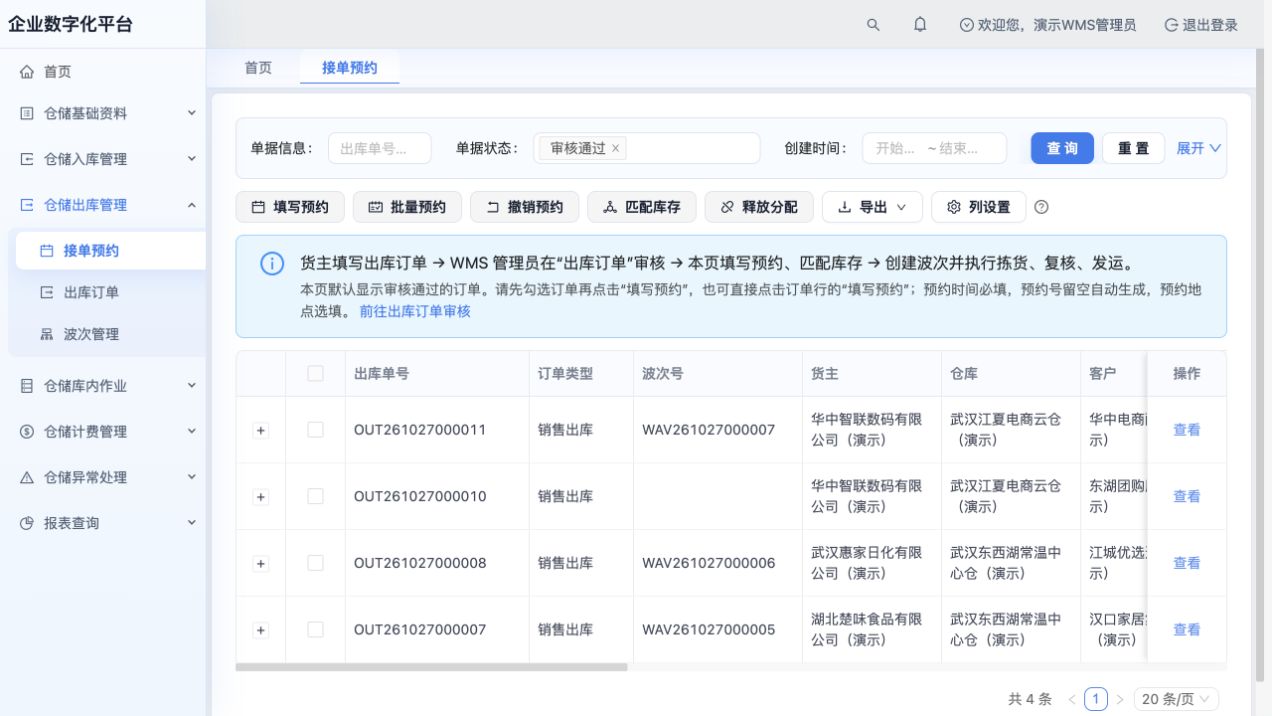Click 查看 for order OUT261027000011

(1187, 430)
